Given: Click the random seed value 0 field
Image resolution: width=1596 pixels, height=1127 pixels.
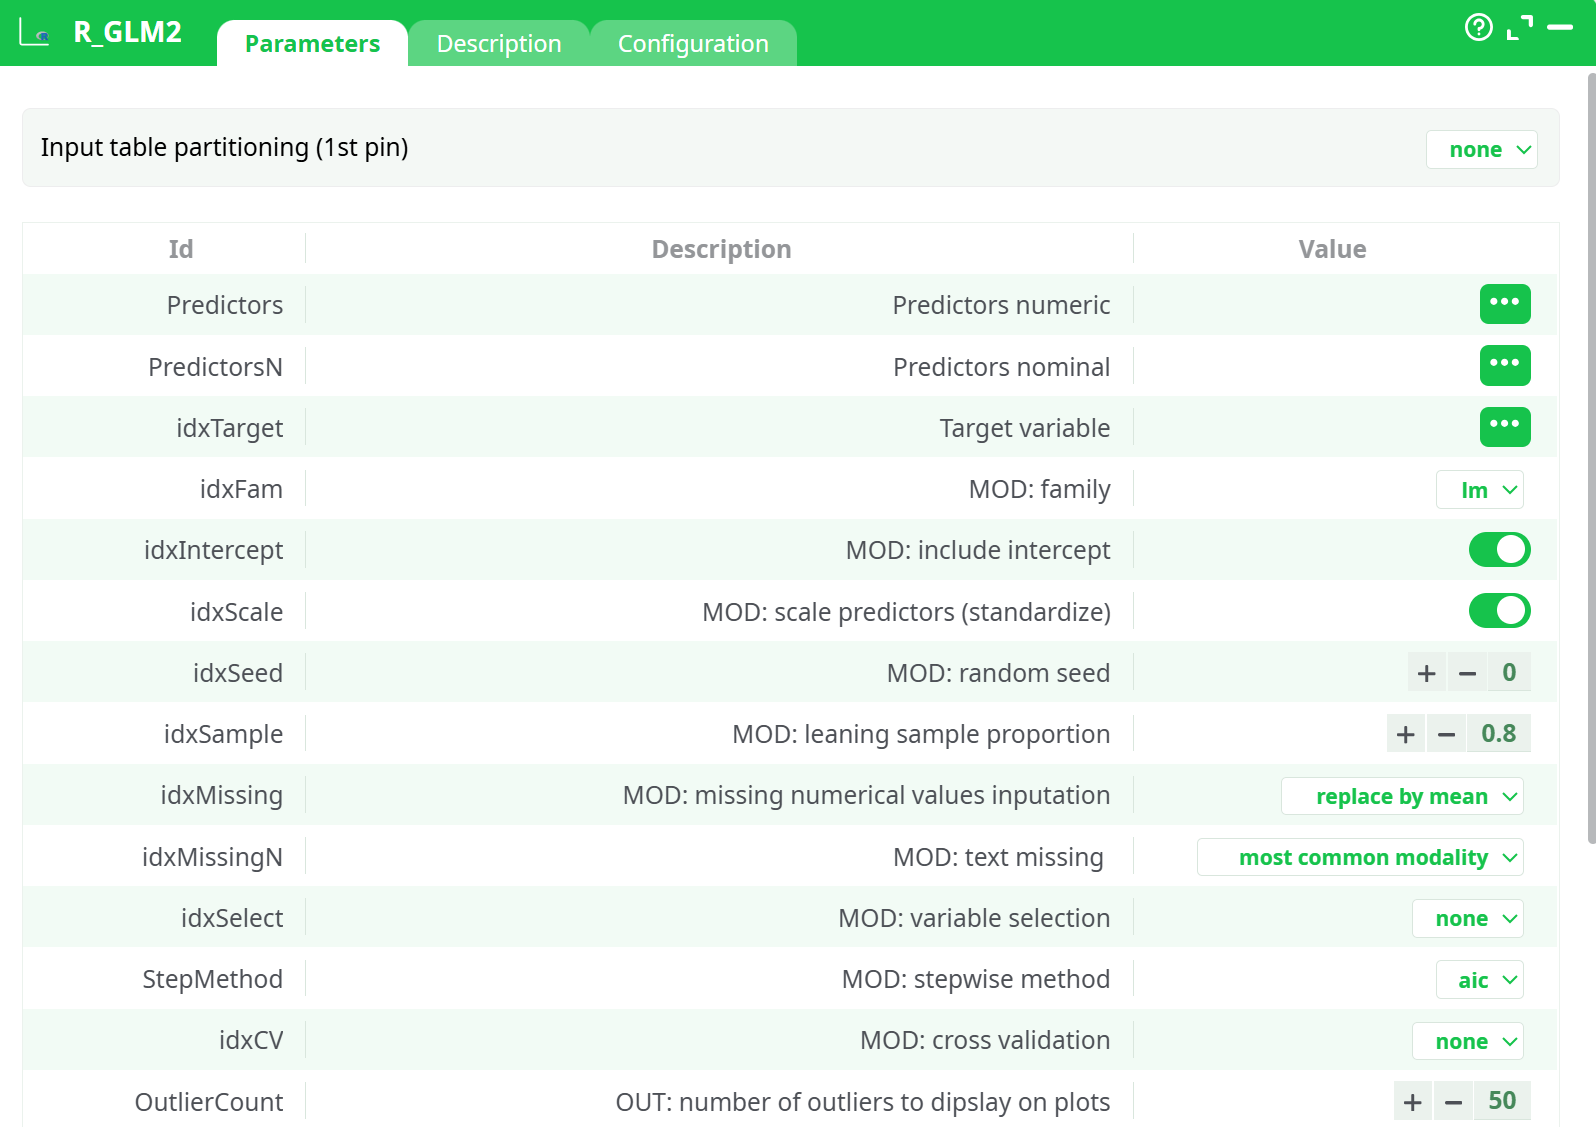Looking at the screenshot, I should click(x=1509, y=673).
